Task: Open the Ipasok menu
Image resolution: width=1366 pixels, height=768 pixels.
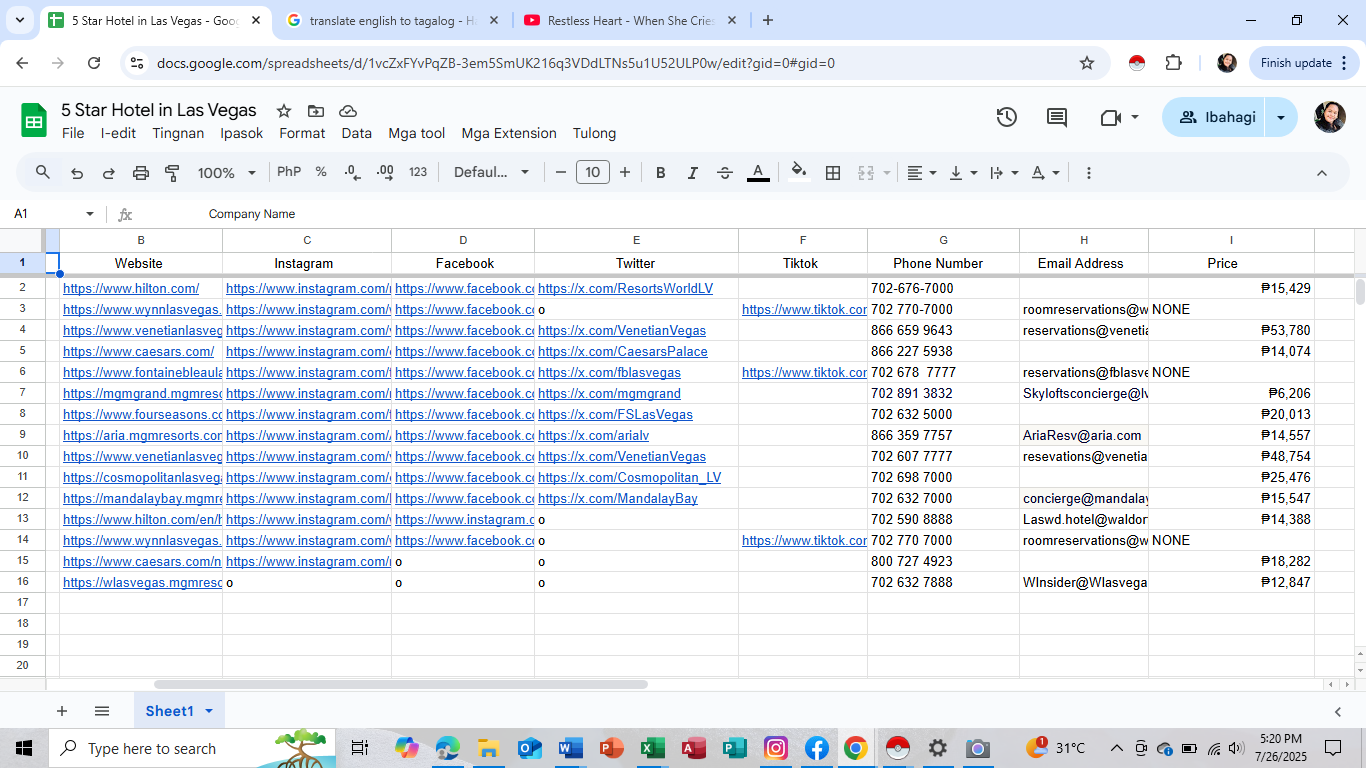Action: click(242, 133)
